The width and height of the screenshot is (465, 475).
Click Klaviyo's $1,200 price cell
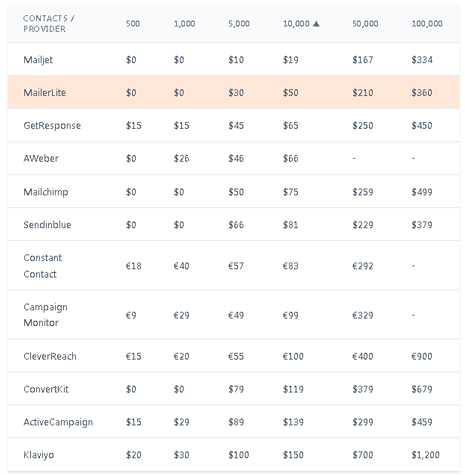tap(426, 455)
